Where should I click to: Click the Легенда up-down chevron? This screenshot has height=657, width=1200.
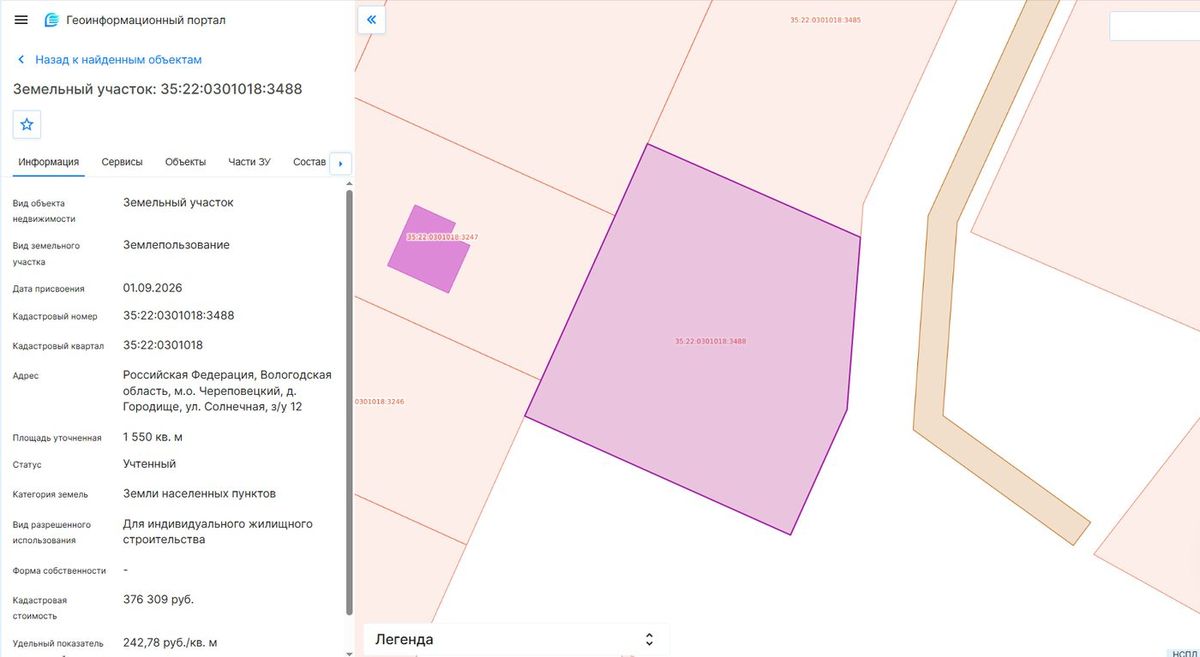(x=649, y=640)
